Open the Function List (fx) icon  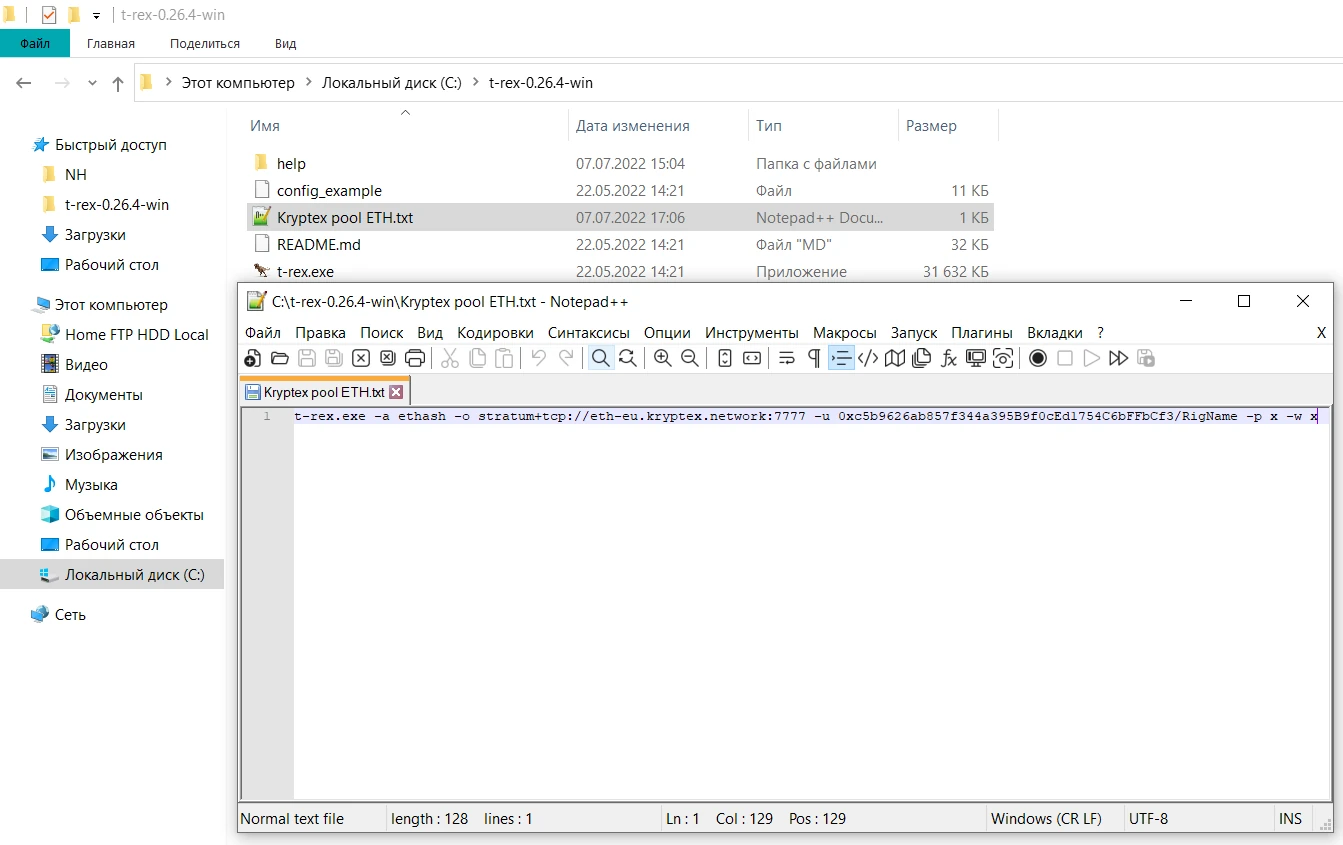click(x=949, y=358)
